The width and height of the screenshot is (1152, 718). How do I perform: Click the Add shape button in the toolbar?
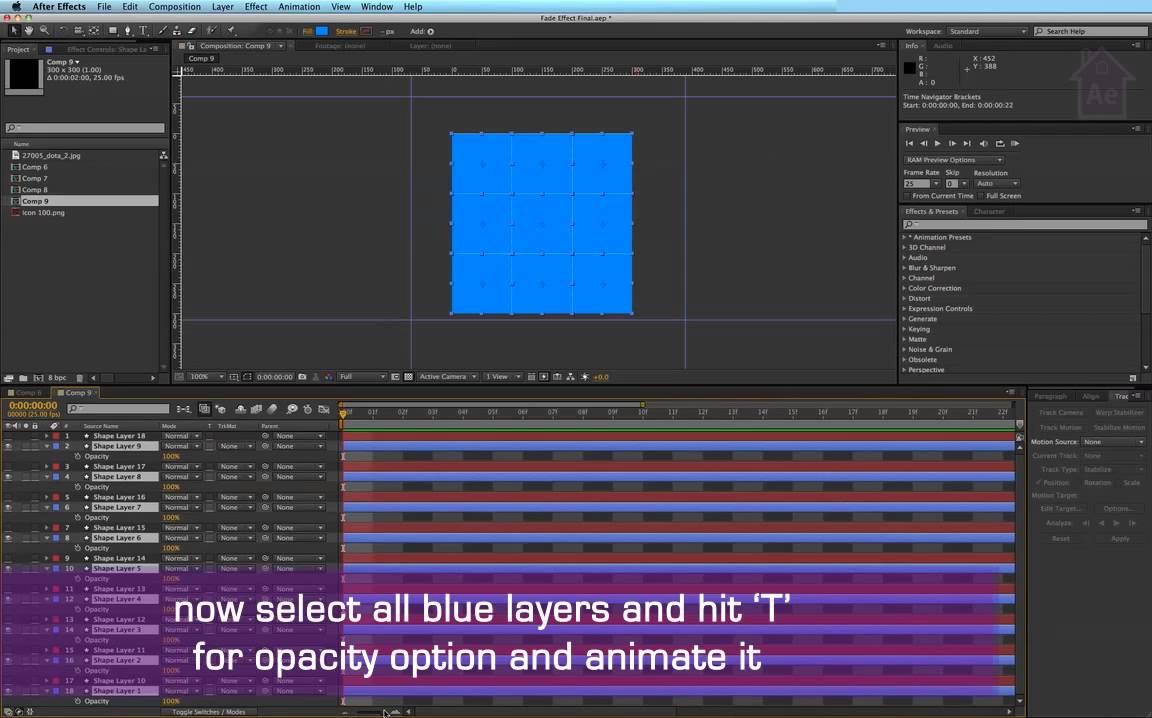point(431,32)
